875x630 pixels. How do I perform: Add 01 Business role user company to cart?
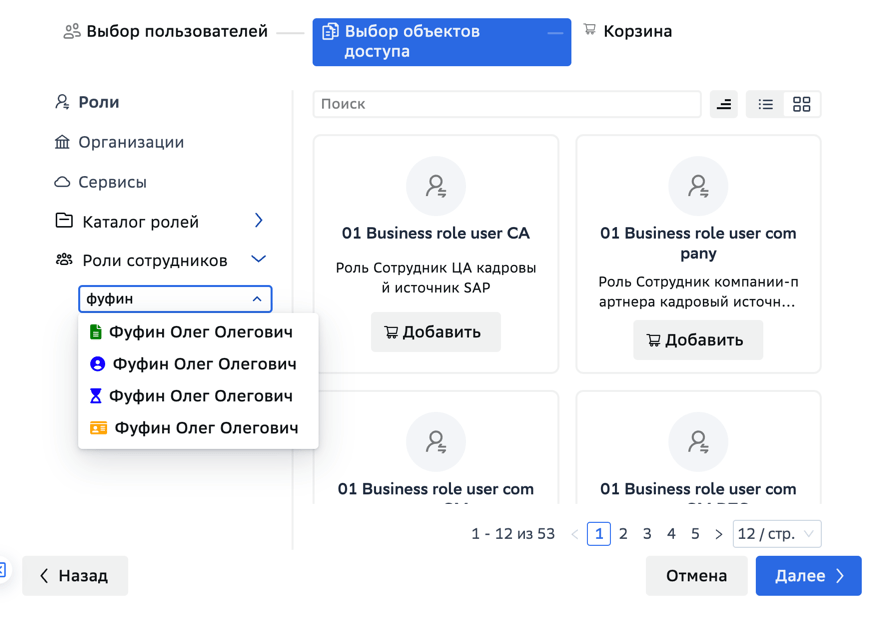click(x=698, y=340)
